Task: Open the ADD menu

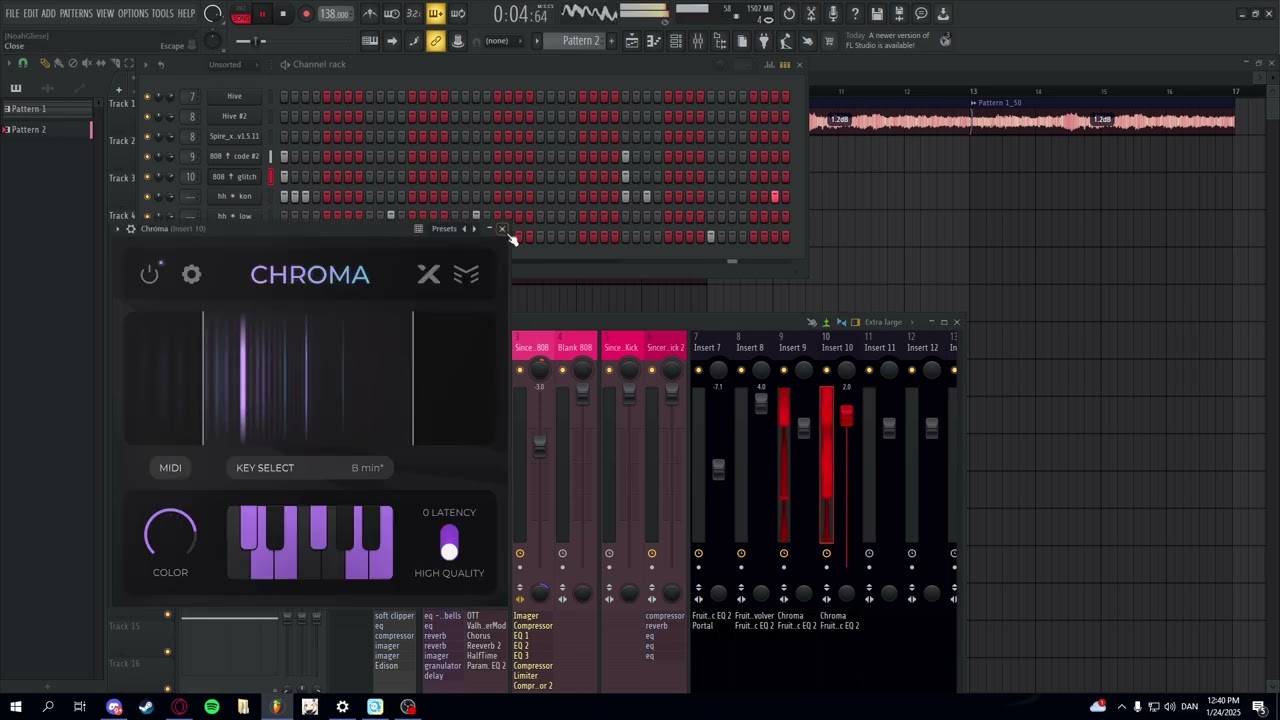Action: click(48, 14)
